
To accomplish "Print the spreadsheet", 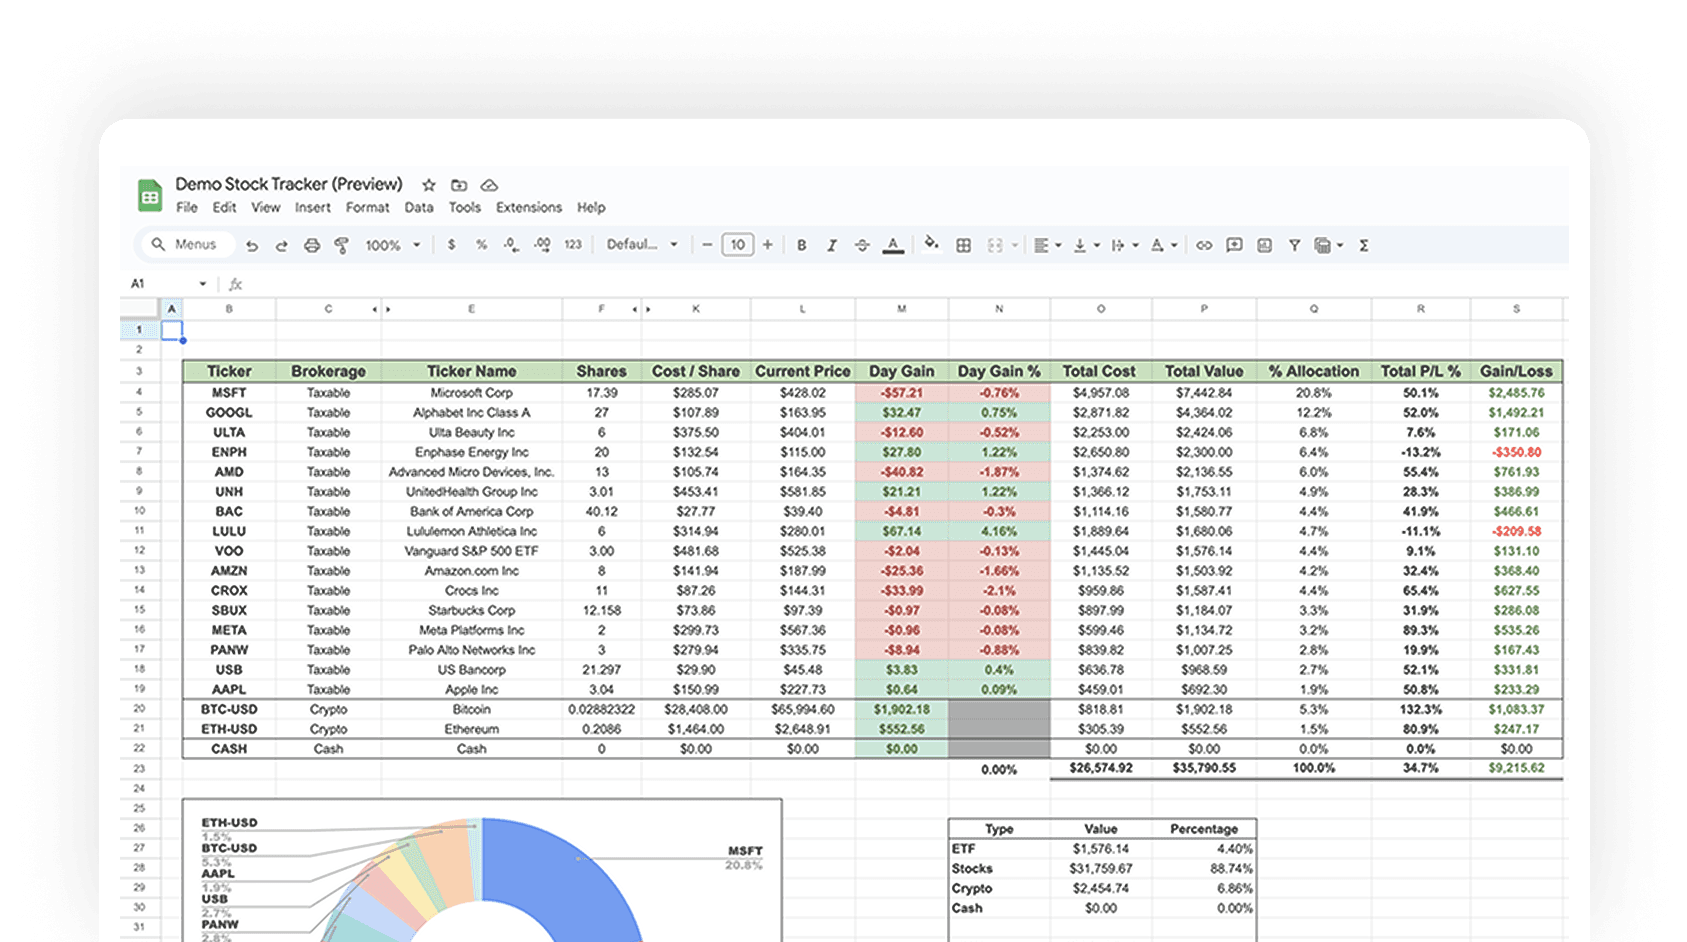I will point(312,245).
